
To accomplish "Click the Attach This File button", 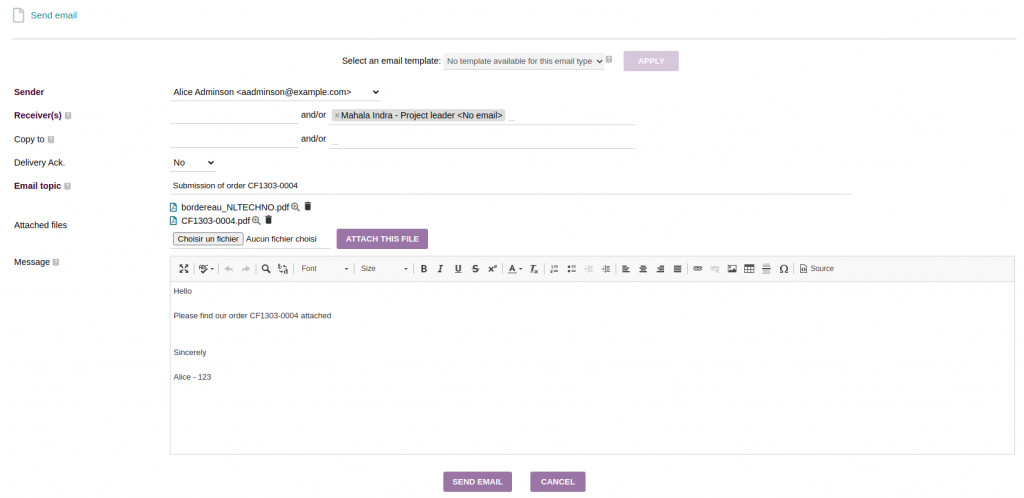I will tap(382, 239).
